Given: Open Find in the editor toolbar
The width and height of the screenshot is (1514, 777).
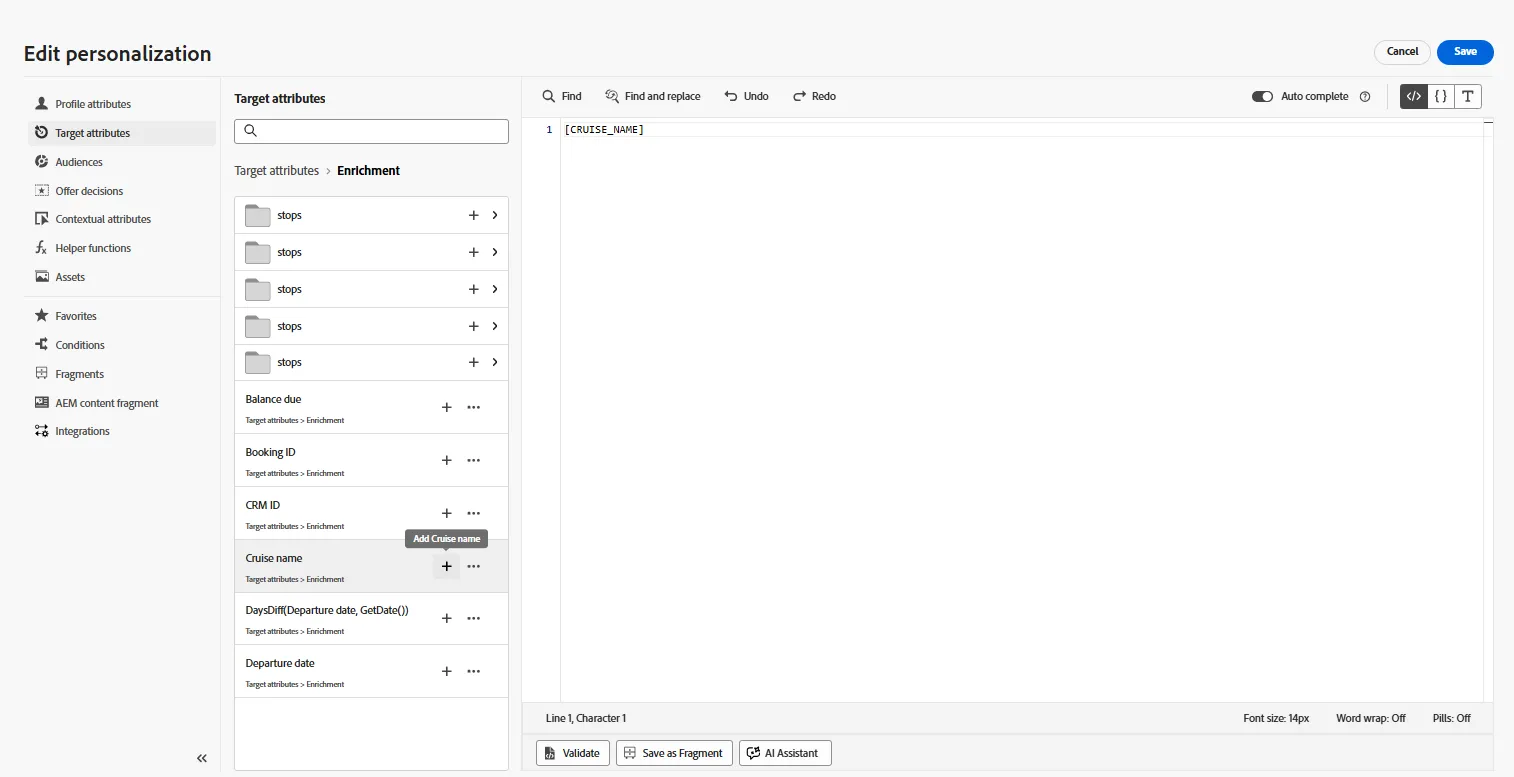Looking at the screenshot, I should coord(561,96).
